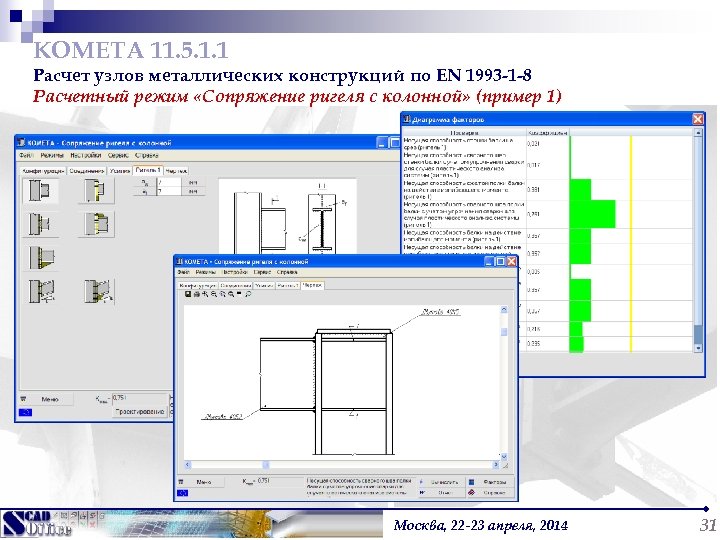Select the highlighted plain beam-to-column joint thumbnail
The width and height of the screenshot is (720, 540).
pos(40,191)
